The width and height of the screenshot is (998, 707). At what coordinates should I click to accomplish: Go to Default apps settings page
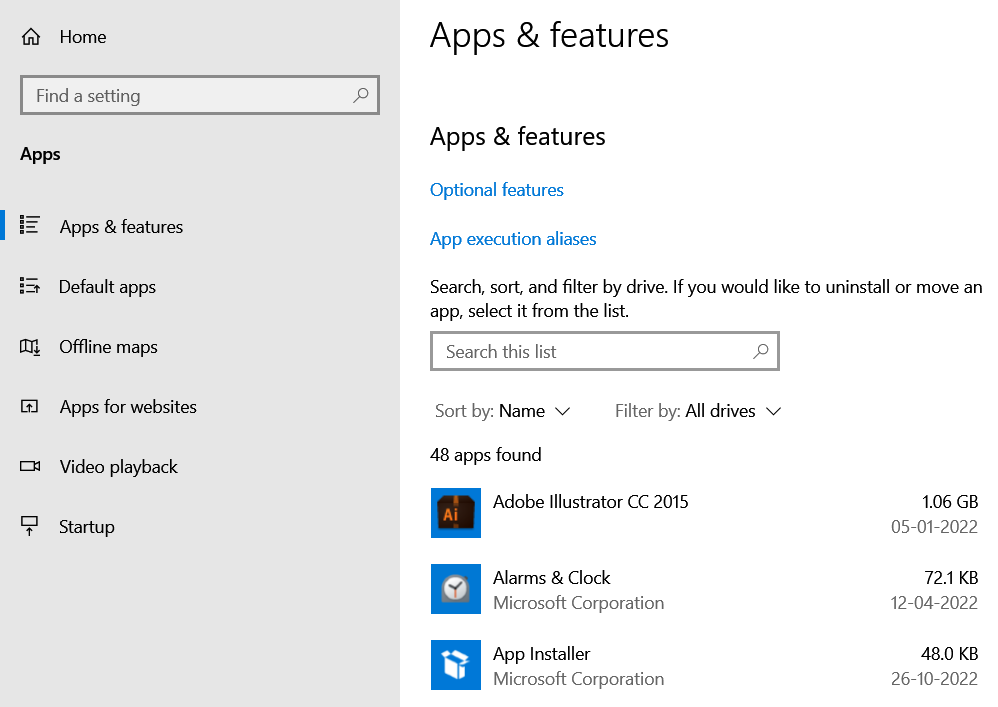pos(108,287)
